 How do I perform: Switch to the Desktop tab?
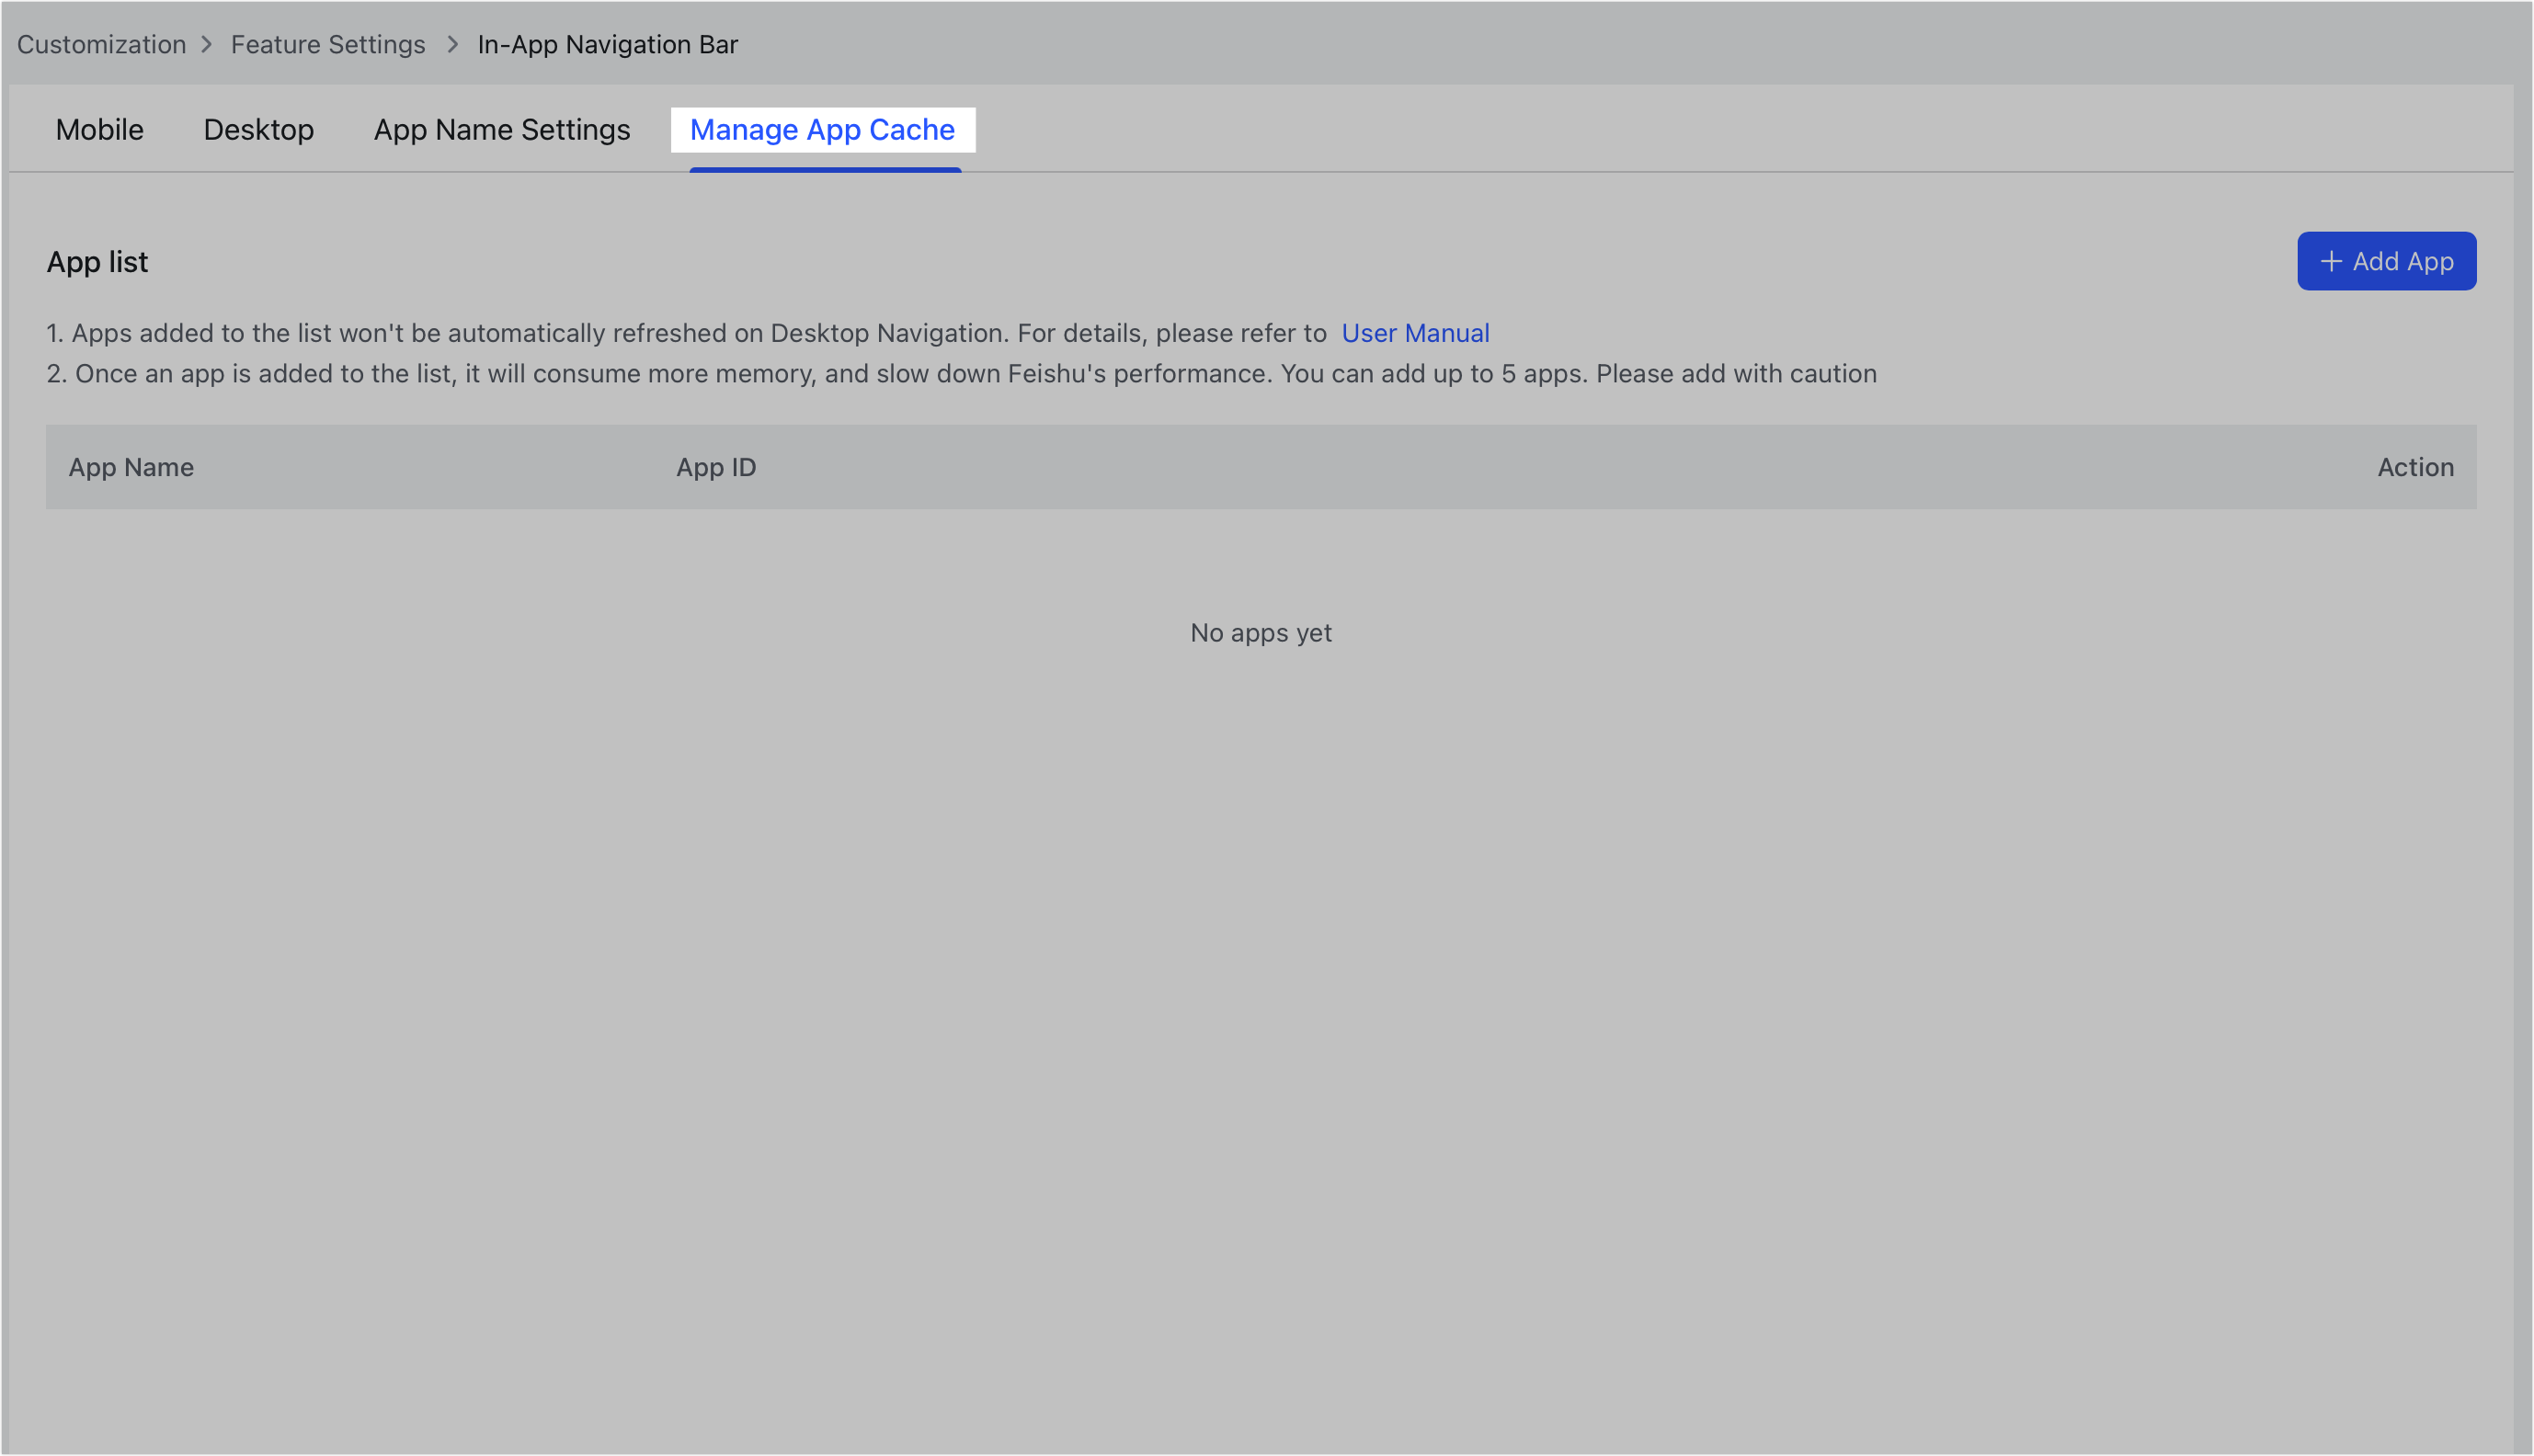[x=258, y=129]
